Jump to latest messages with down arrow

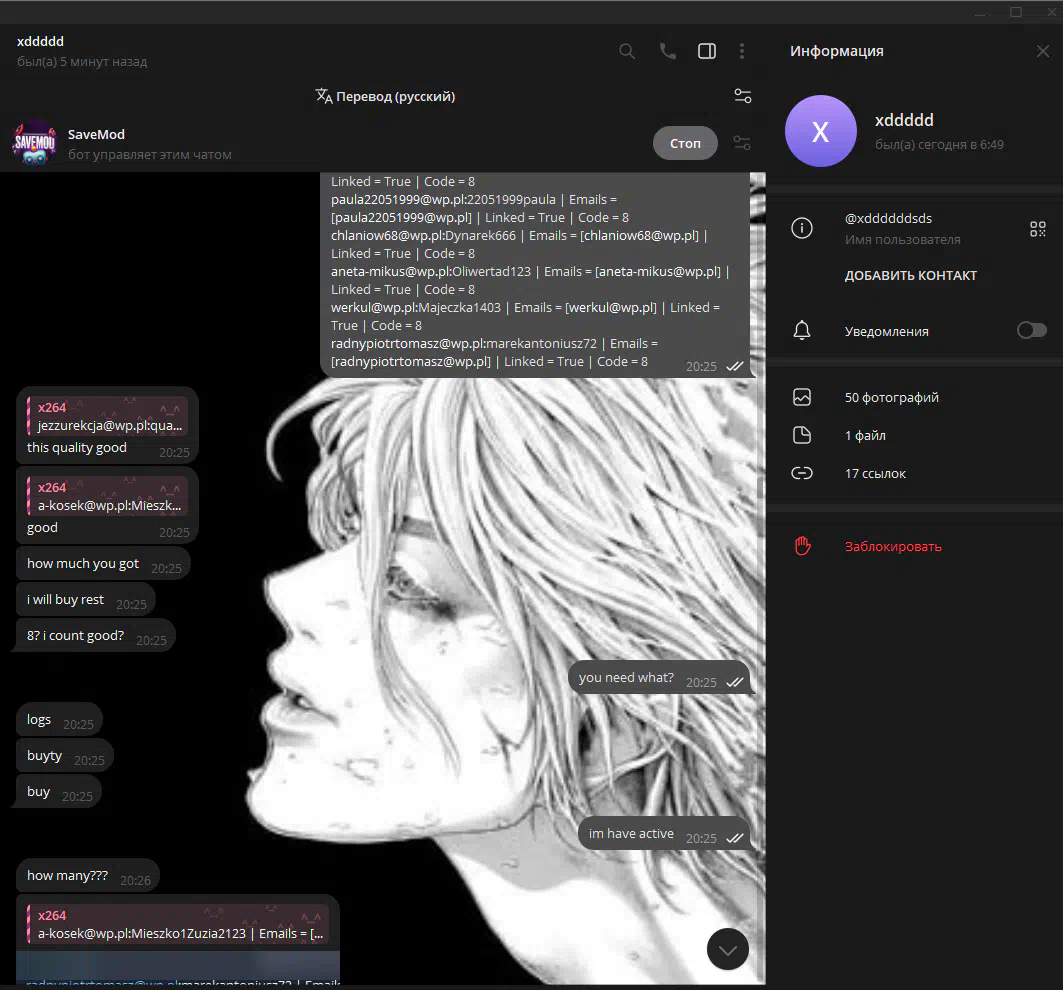point(727,949)
